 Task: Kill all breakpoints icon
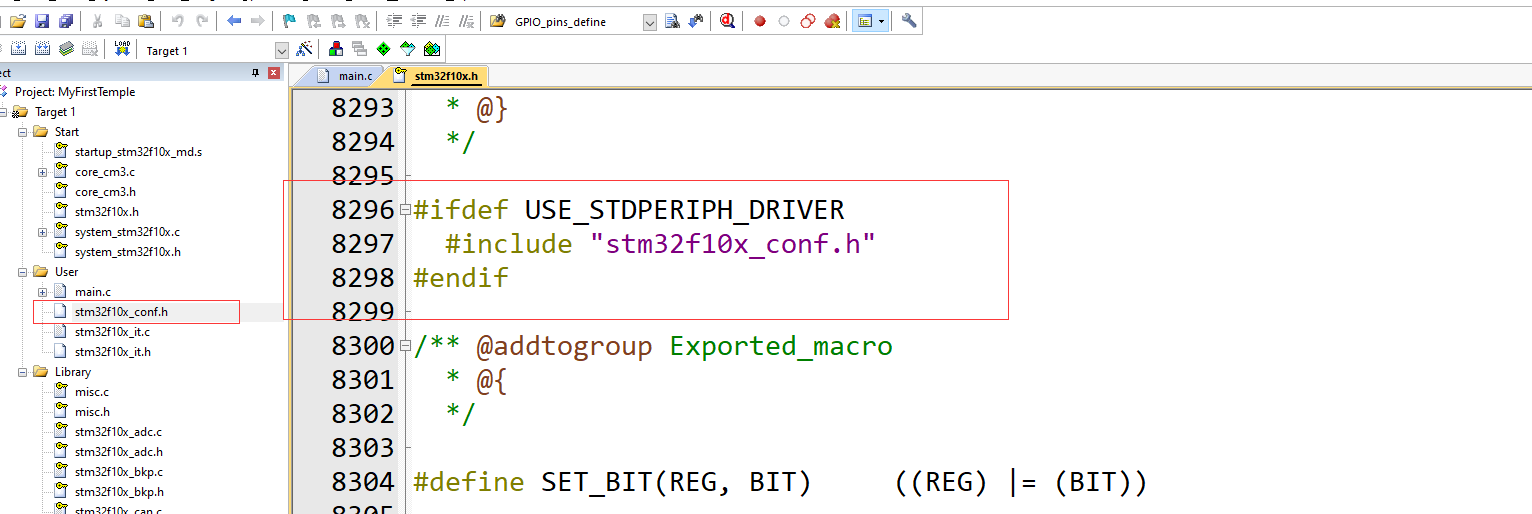(x=832, y=21)
